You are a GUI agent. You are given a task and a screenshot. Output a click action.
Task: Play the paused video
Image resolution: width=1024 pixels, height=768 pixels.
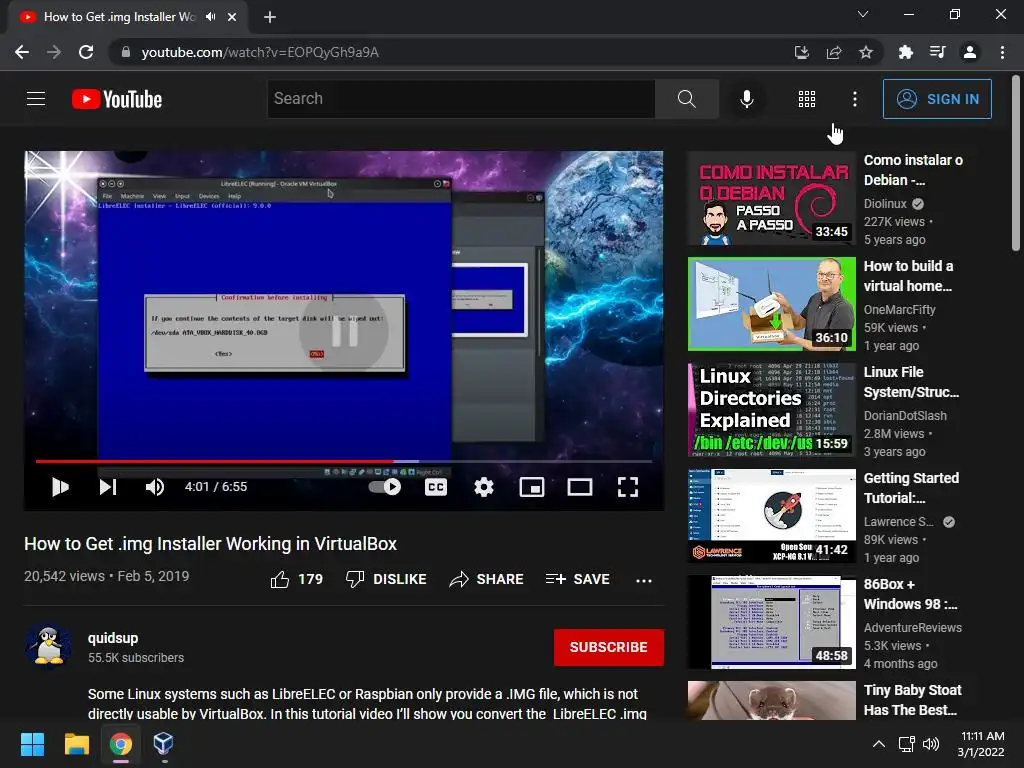pos(60,487)
